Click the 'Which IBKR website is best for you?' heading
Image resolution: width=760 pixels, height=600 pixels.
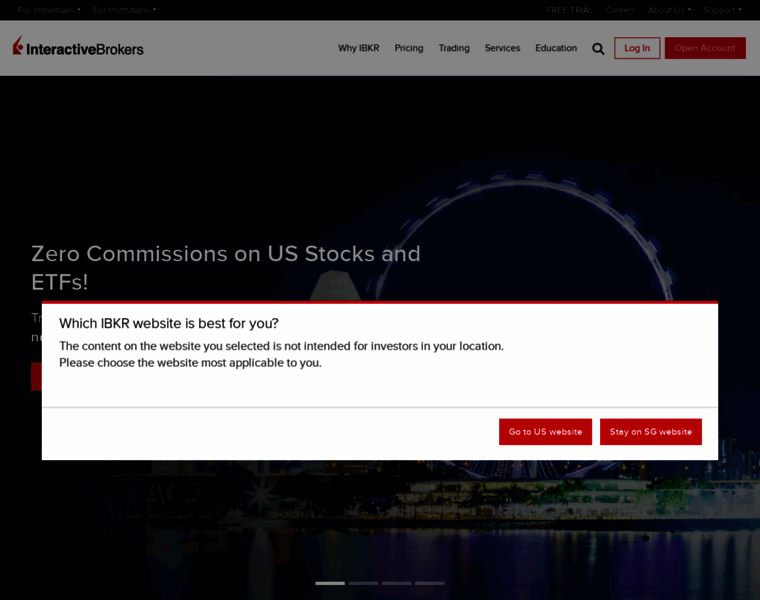(169, 323)
